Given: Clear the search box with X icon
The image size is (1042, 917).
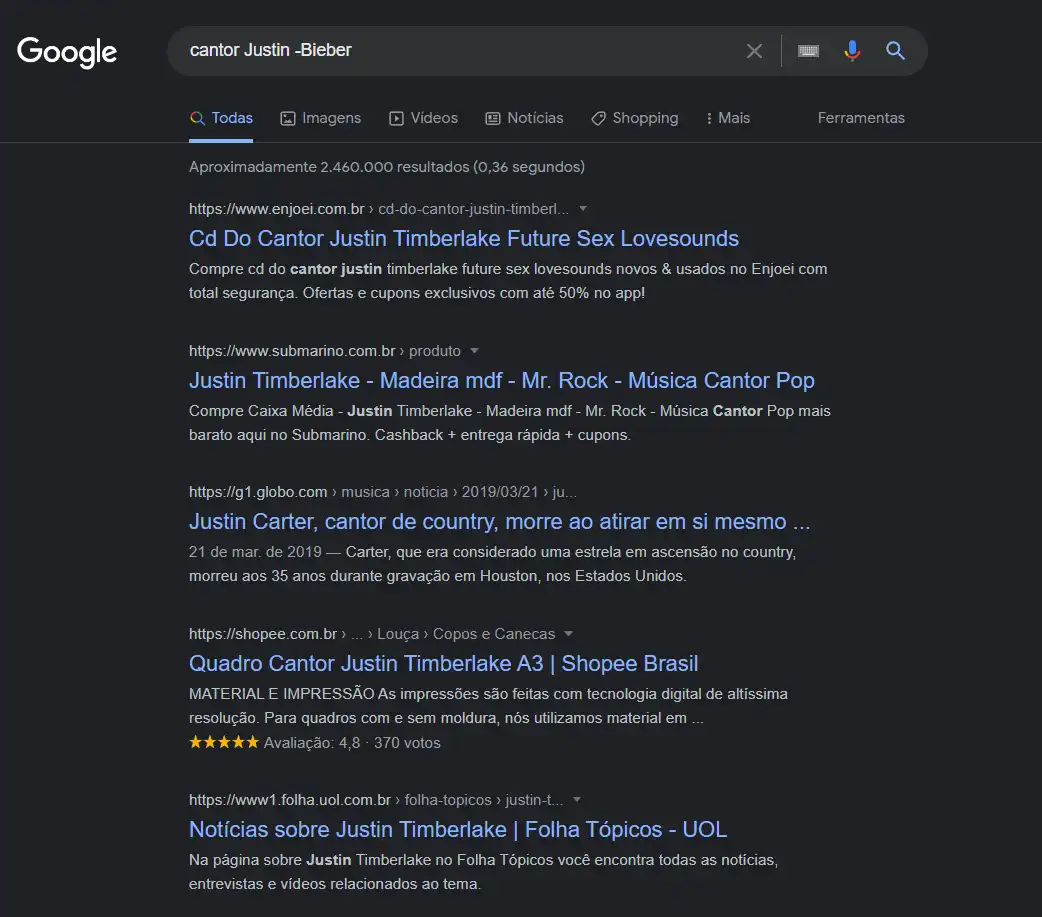Looking at the screenshot, I should pos(754,51).
